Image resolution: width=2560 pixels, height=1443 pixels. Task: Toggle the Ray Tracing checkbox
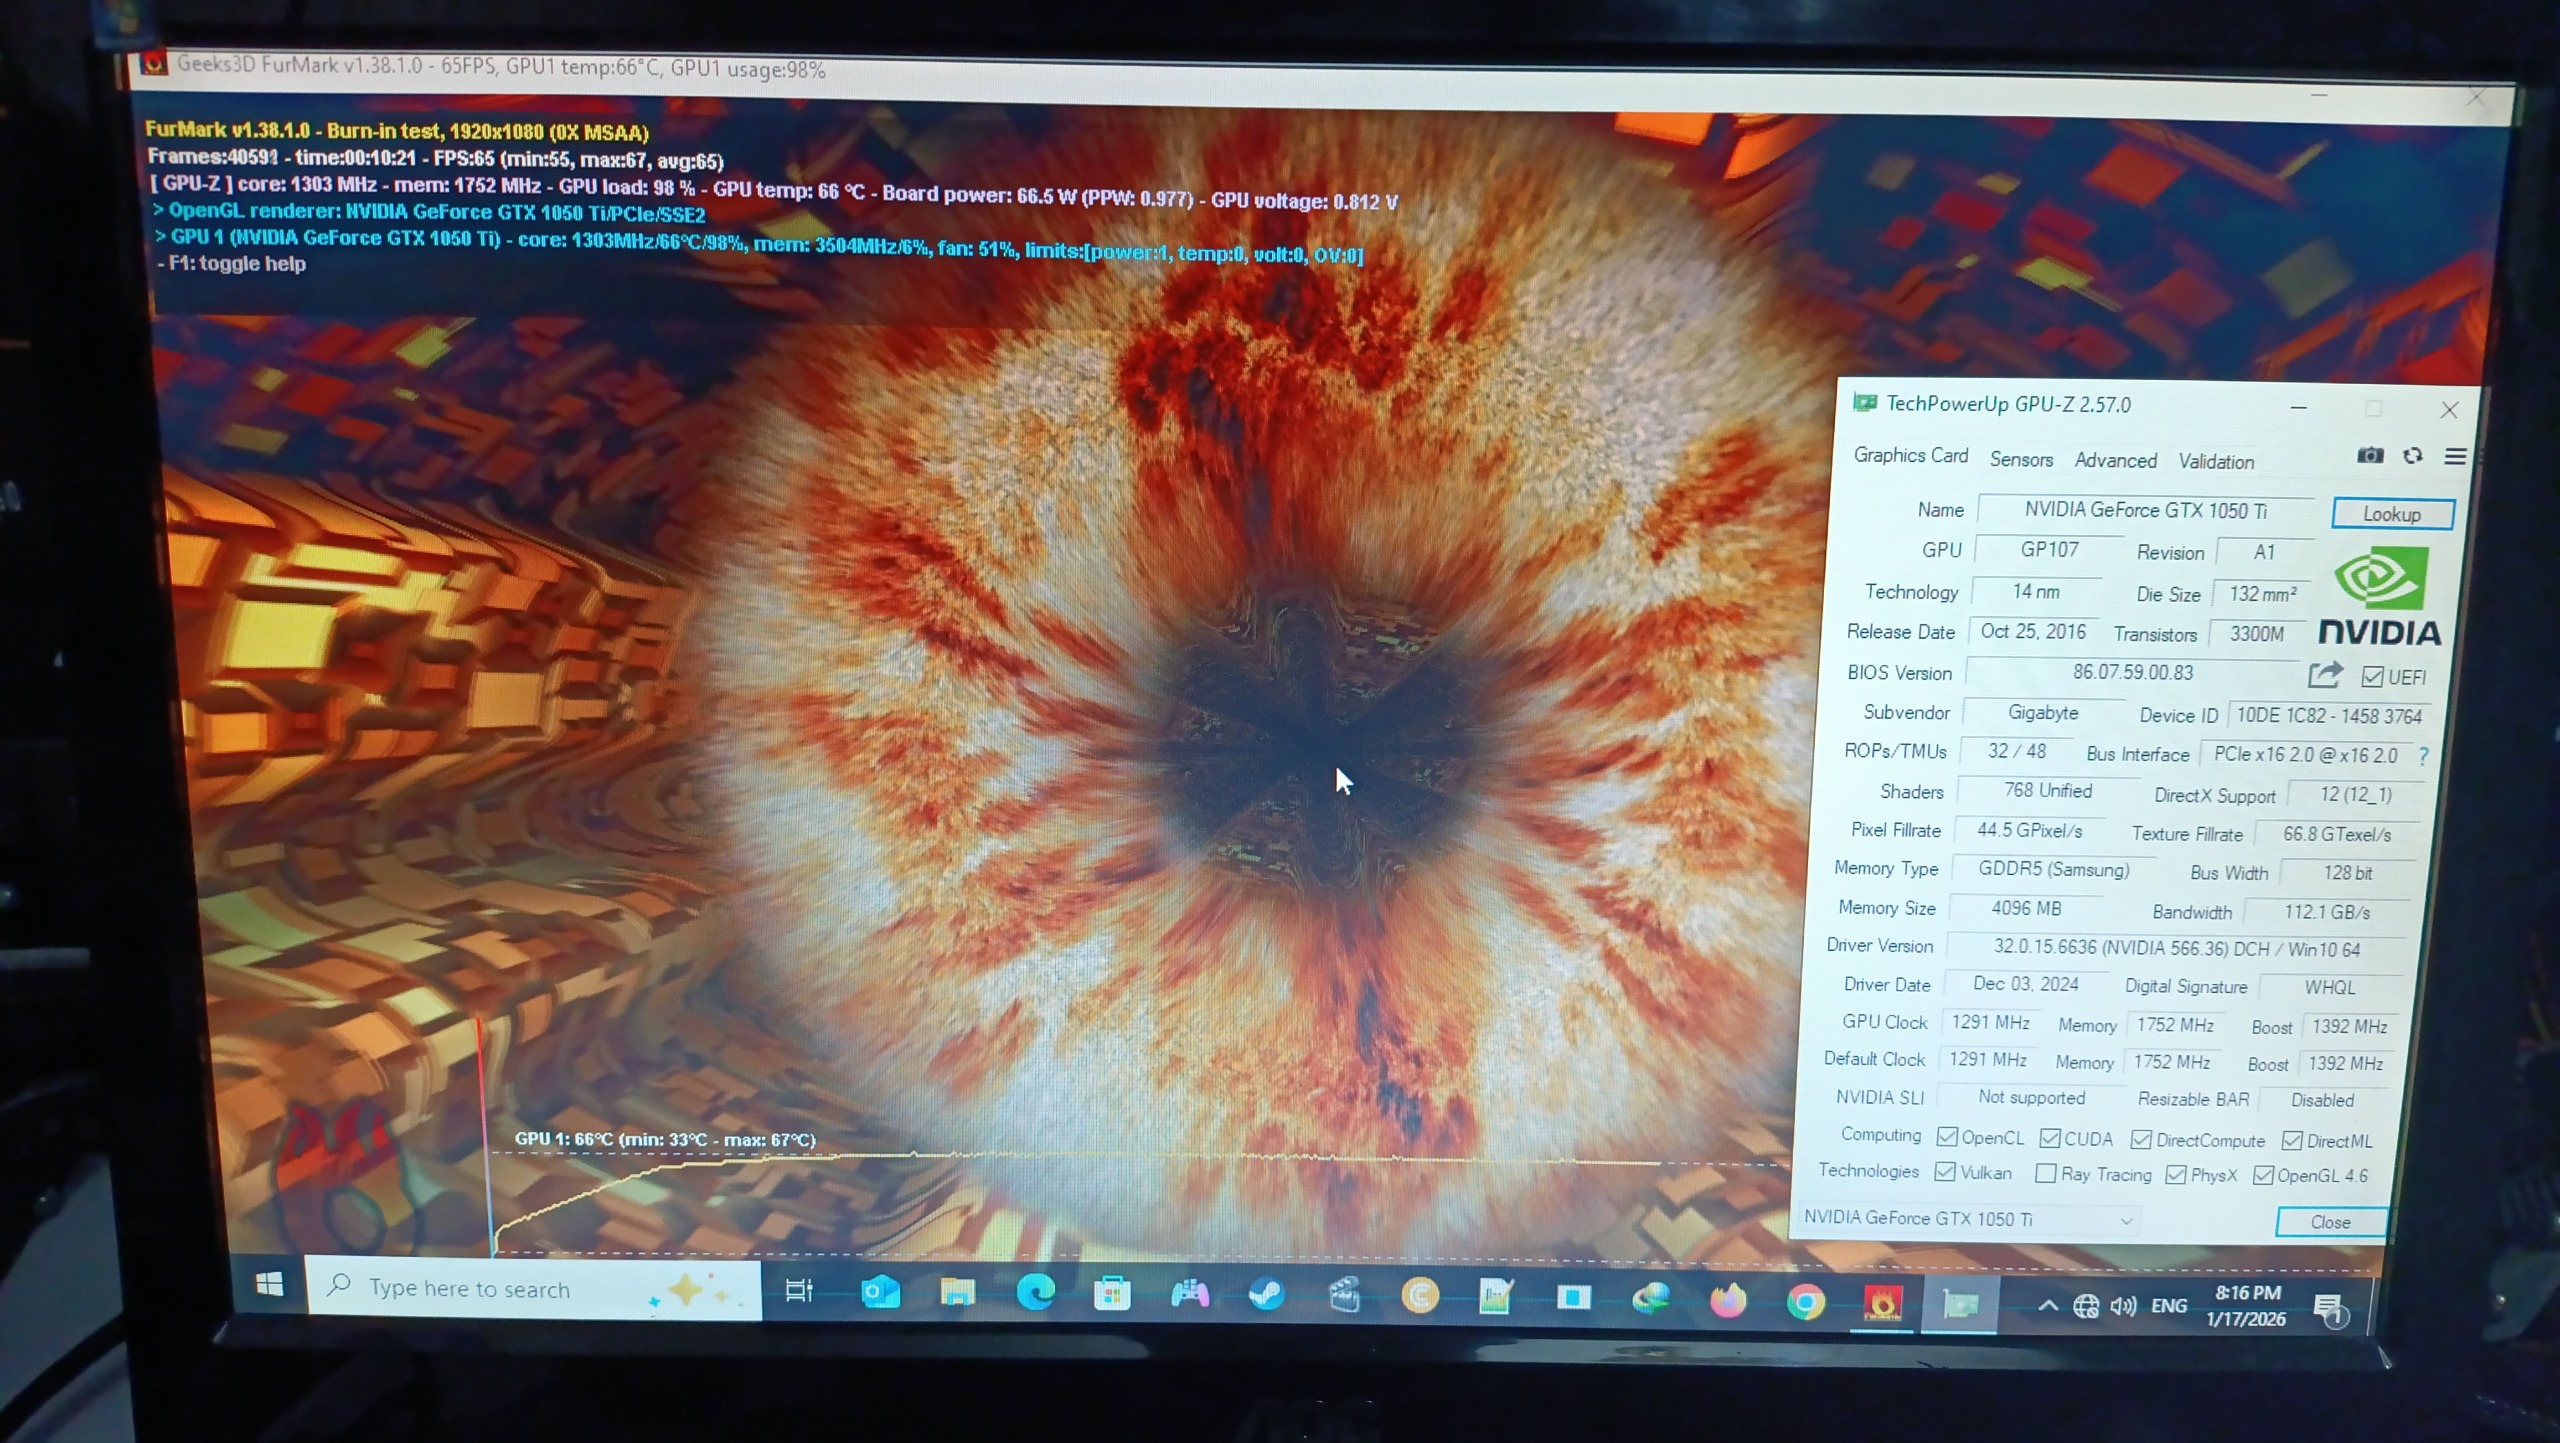(2046, 1173)
